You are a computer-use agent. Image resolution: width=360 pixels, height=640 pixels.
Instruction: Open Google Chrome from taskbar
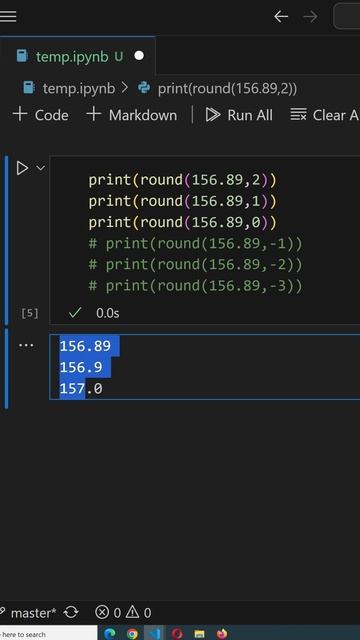click(132, 634)
